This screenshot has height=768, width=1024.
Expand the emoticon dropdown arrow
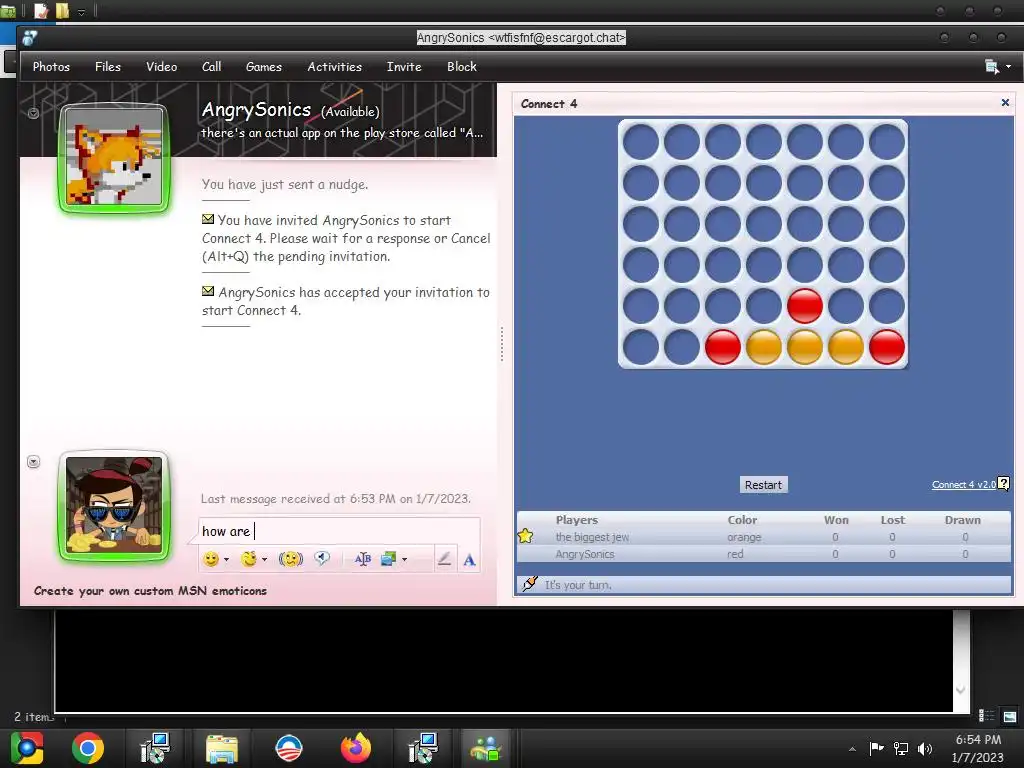point(226,560)
